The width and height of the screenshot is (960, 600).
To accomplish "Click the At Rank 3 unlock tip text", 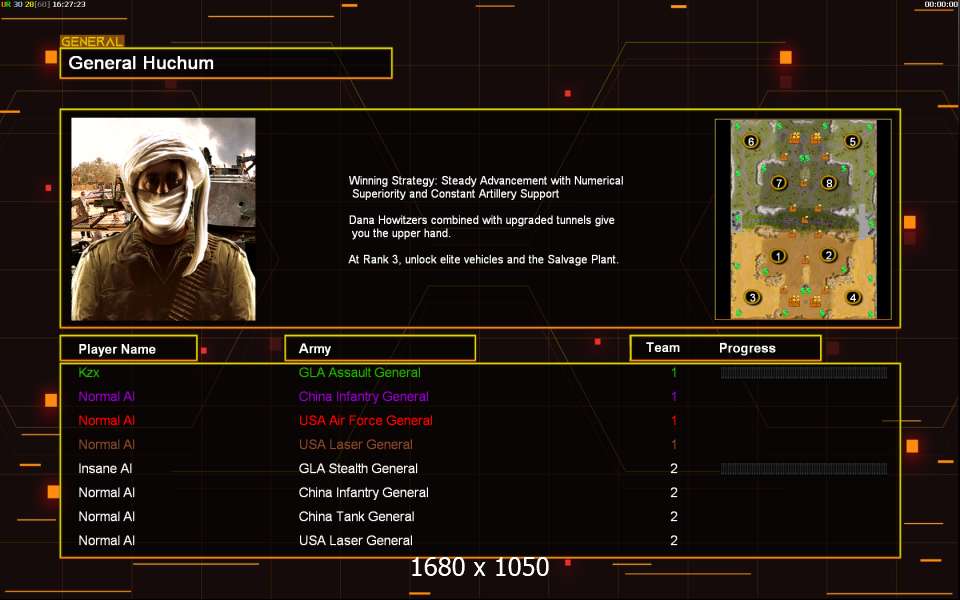I will point(484,260).
